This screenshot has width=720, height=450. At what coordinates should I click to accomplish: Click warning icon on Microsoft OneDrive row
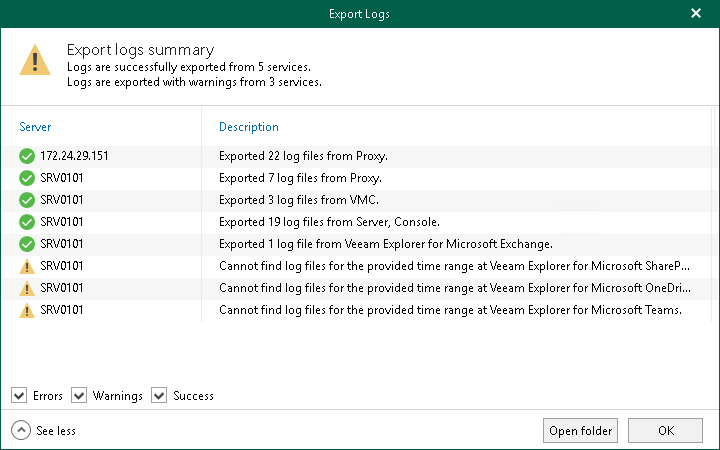point(27,288)
